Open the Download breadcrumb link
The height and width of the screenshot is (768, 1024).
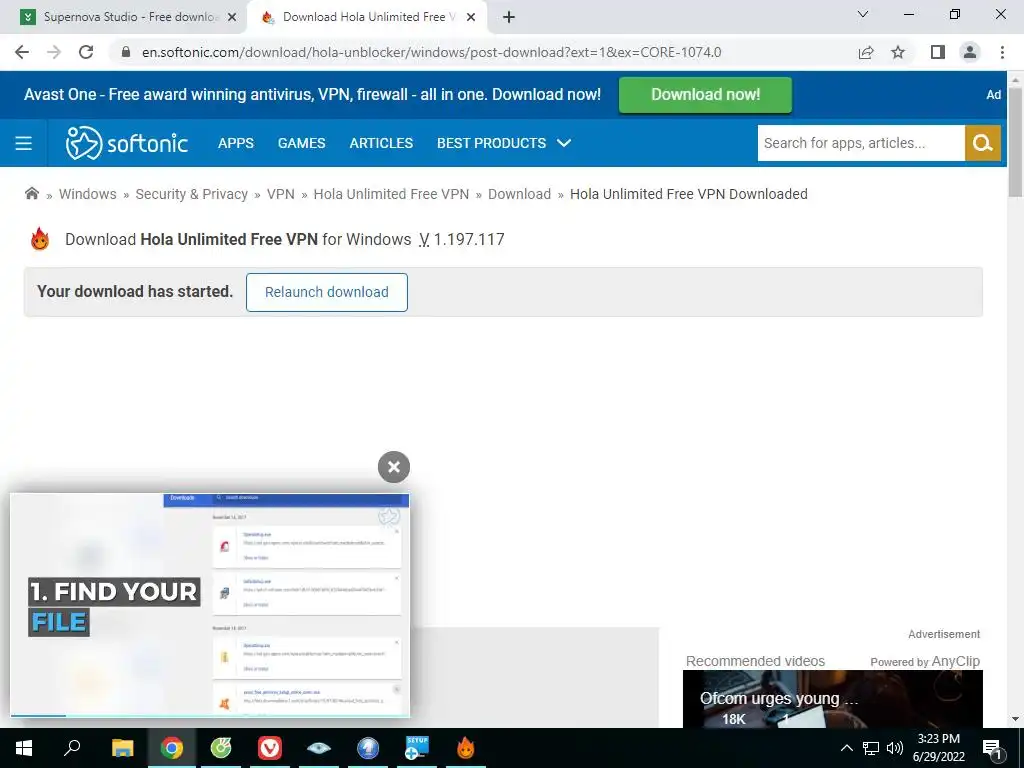tap(519, 194)
